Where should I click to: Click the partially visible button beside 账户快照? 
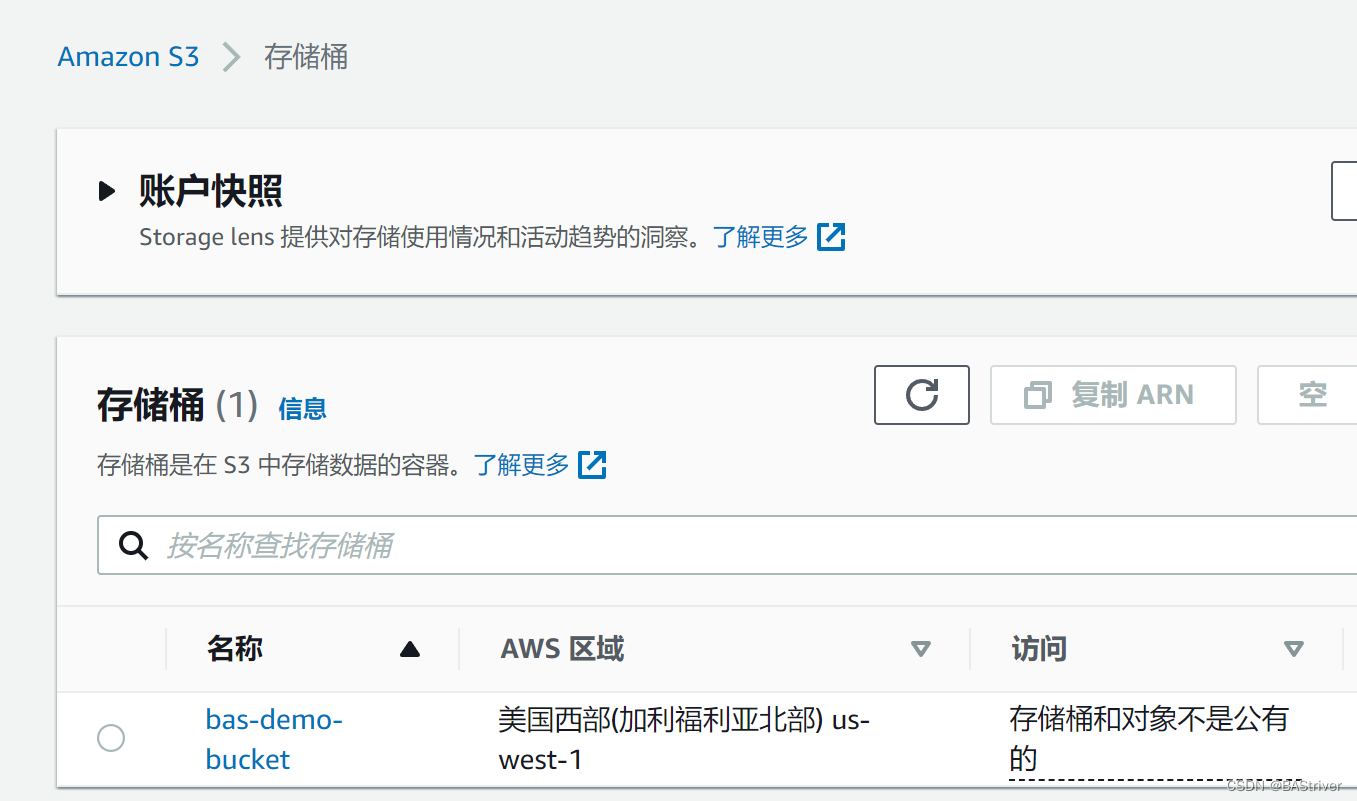(x=1344, y=190)
